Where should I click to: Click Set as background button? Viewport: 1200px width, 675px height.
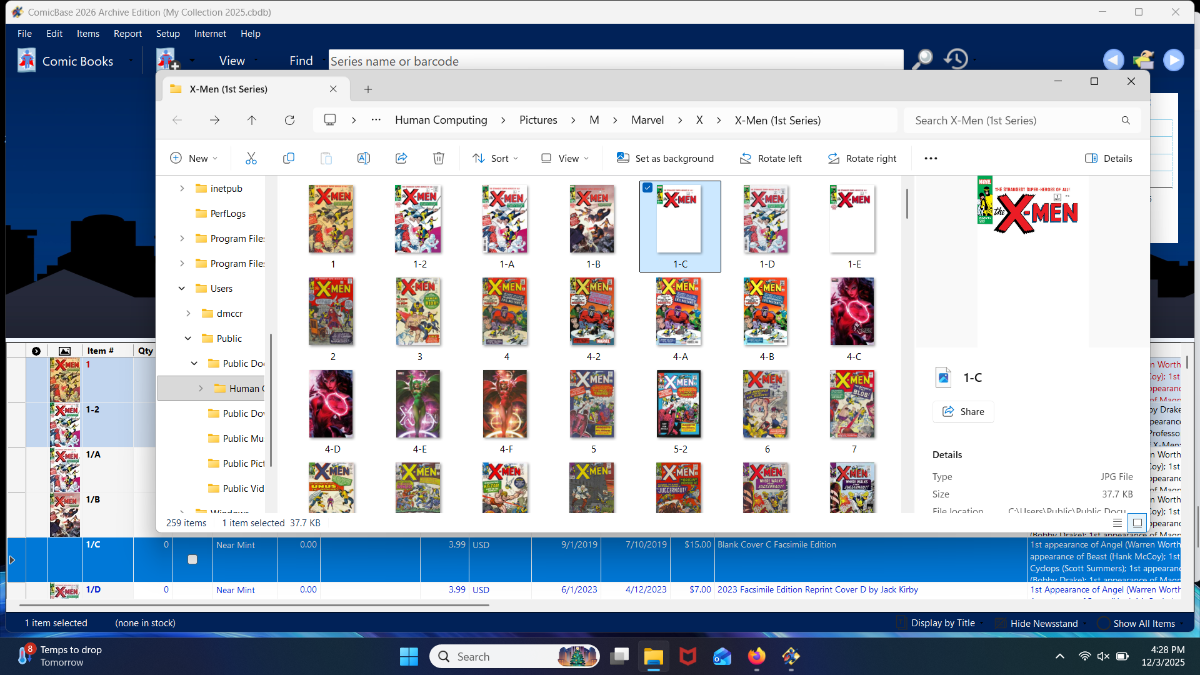click(665, 158)
